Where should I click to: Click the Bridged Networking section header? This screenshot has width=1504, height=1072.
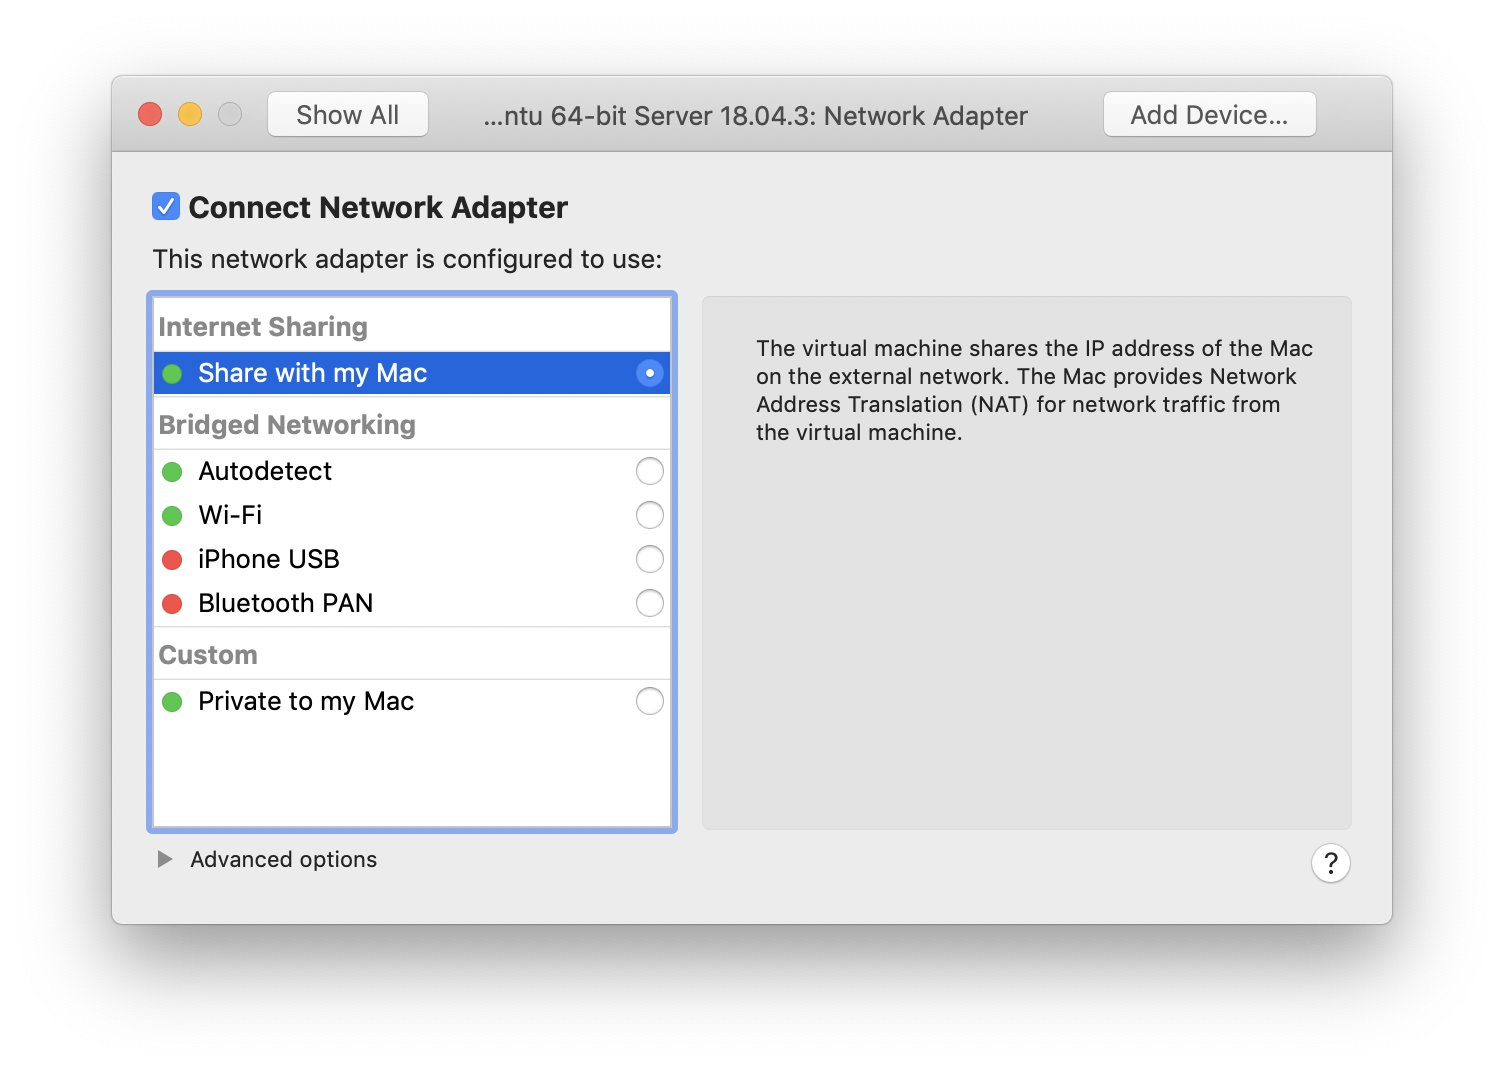[287, 425]
